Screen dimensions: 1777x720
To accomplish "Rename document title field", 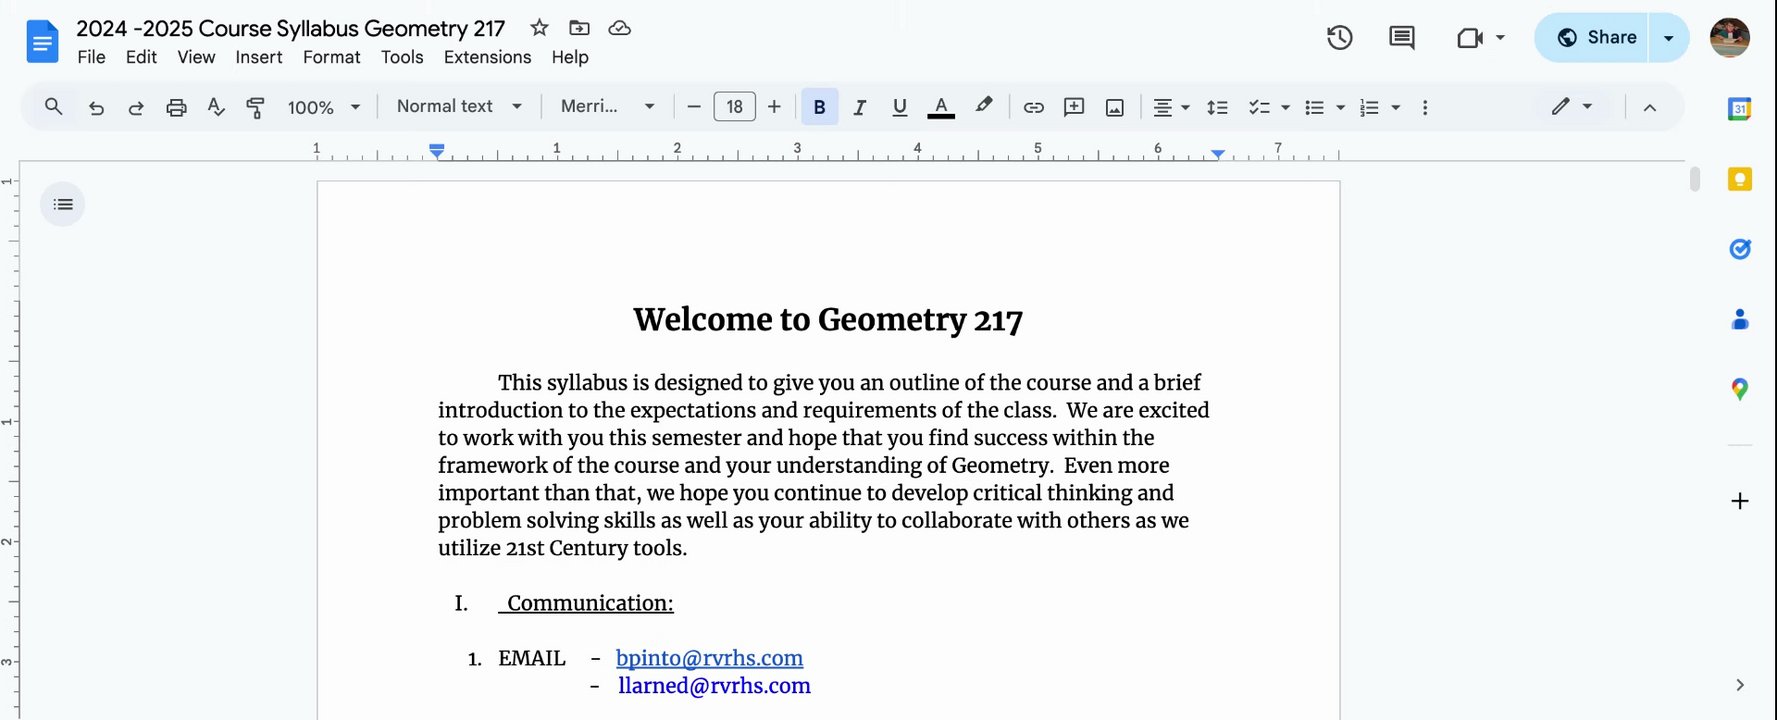I will [291, 28].
